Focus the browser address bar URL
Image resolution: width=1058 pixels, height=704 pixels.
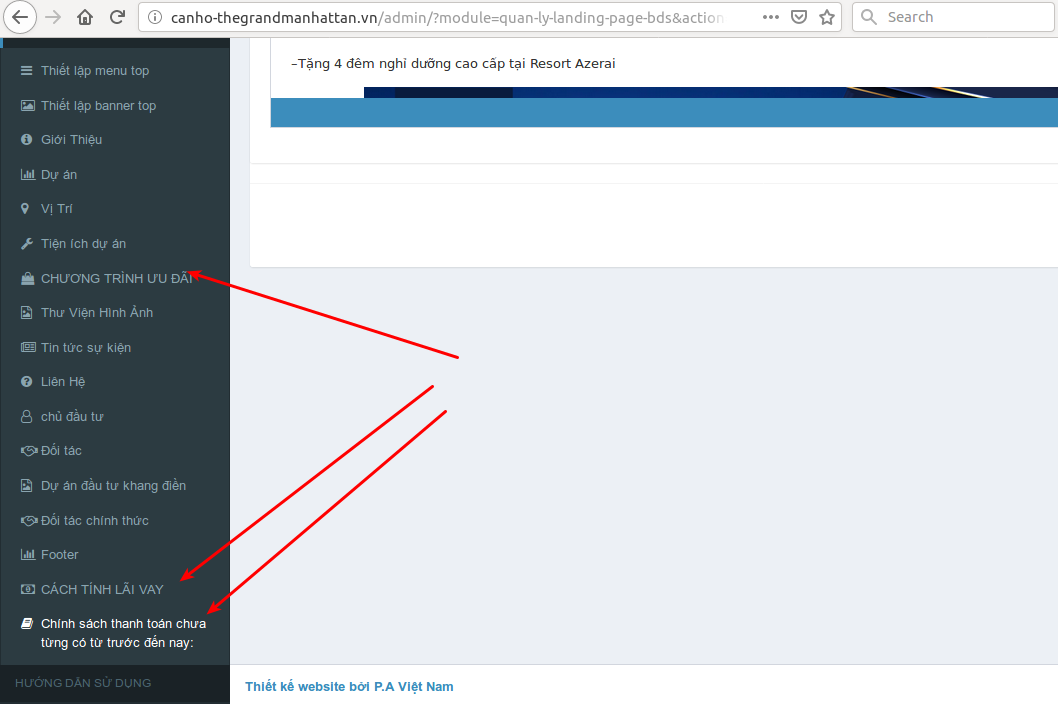click(x=447, y=18)
